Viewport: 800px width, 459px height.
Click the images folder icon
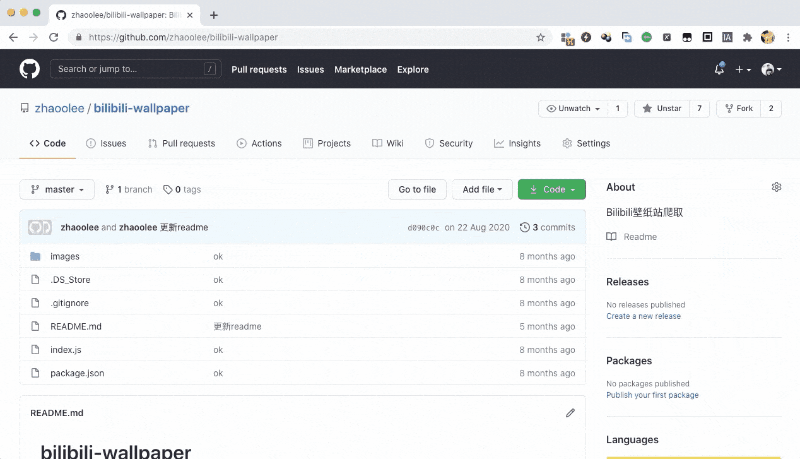35,256
